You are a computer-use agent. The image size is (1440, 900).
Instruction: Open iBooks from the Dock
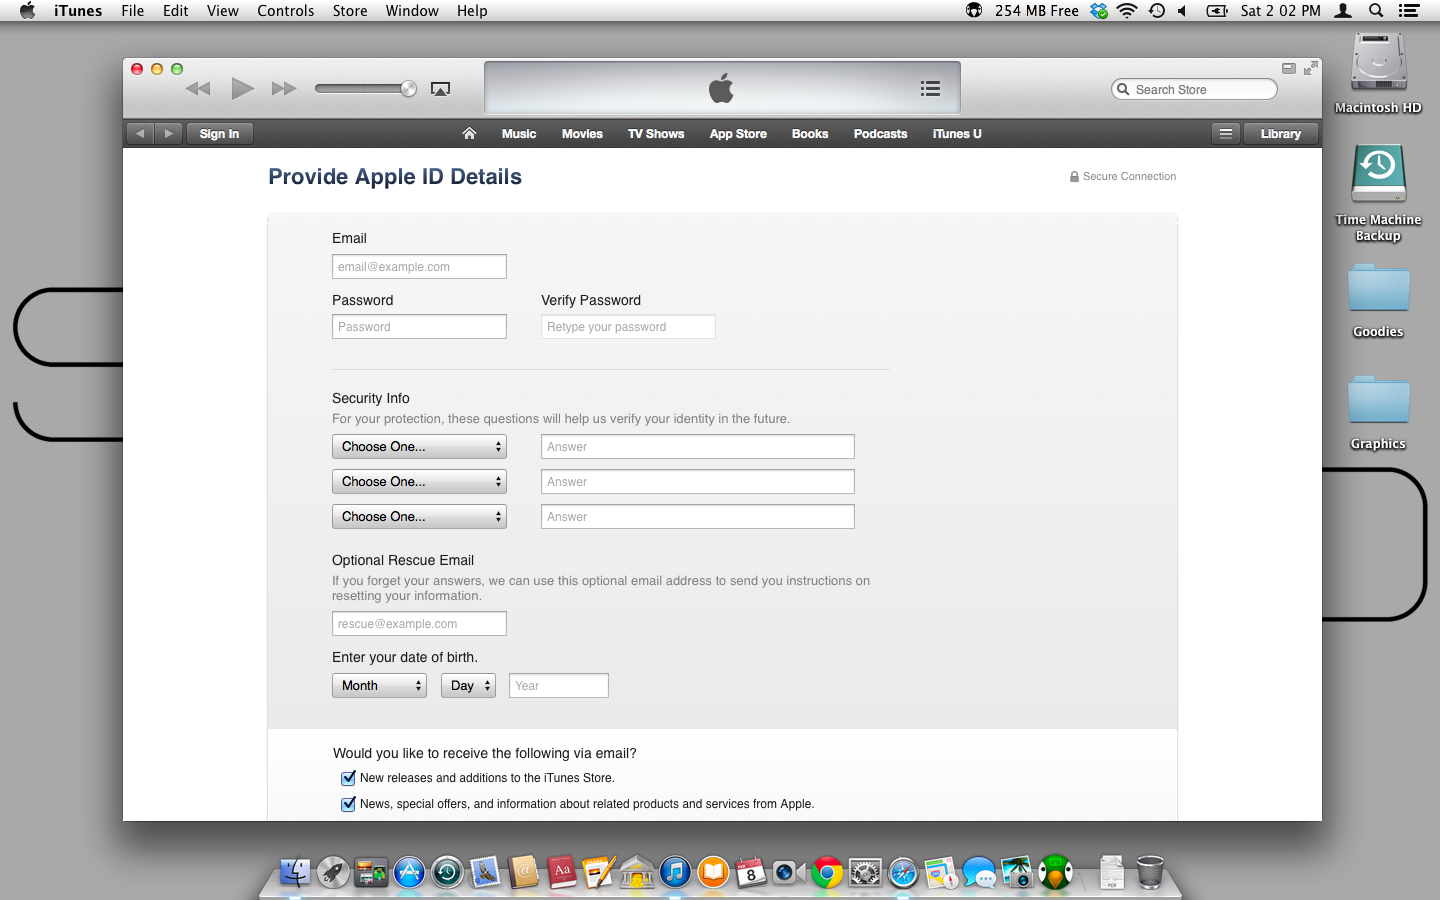pyautogui.click(x=713, y=873)
